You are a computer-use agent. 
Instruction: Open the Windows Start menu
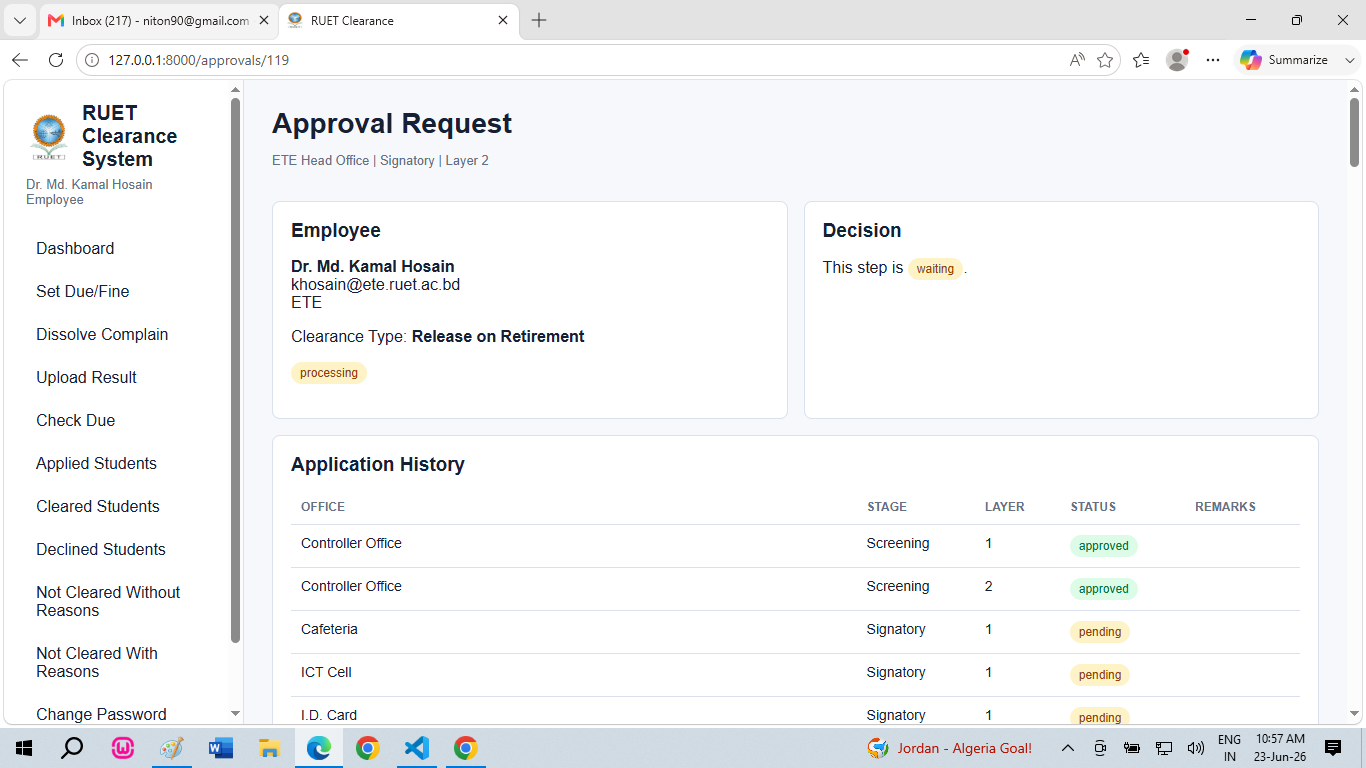pyautogui.click(x=24, y=748)
